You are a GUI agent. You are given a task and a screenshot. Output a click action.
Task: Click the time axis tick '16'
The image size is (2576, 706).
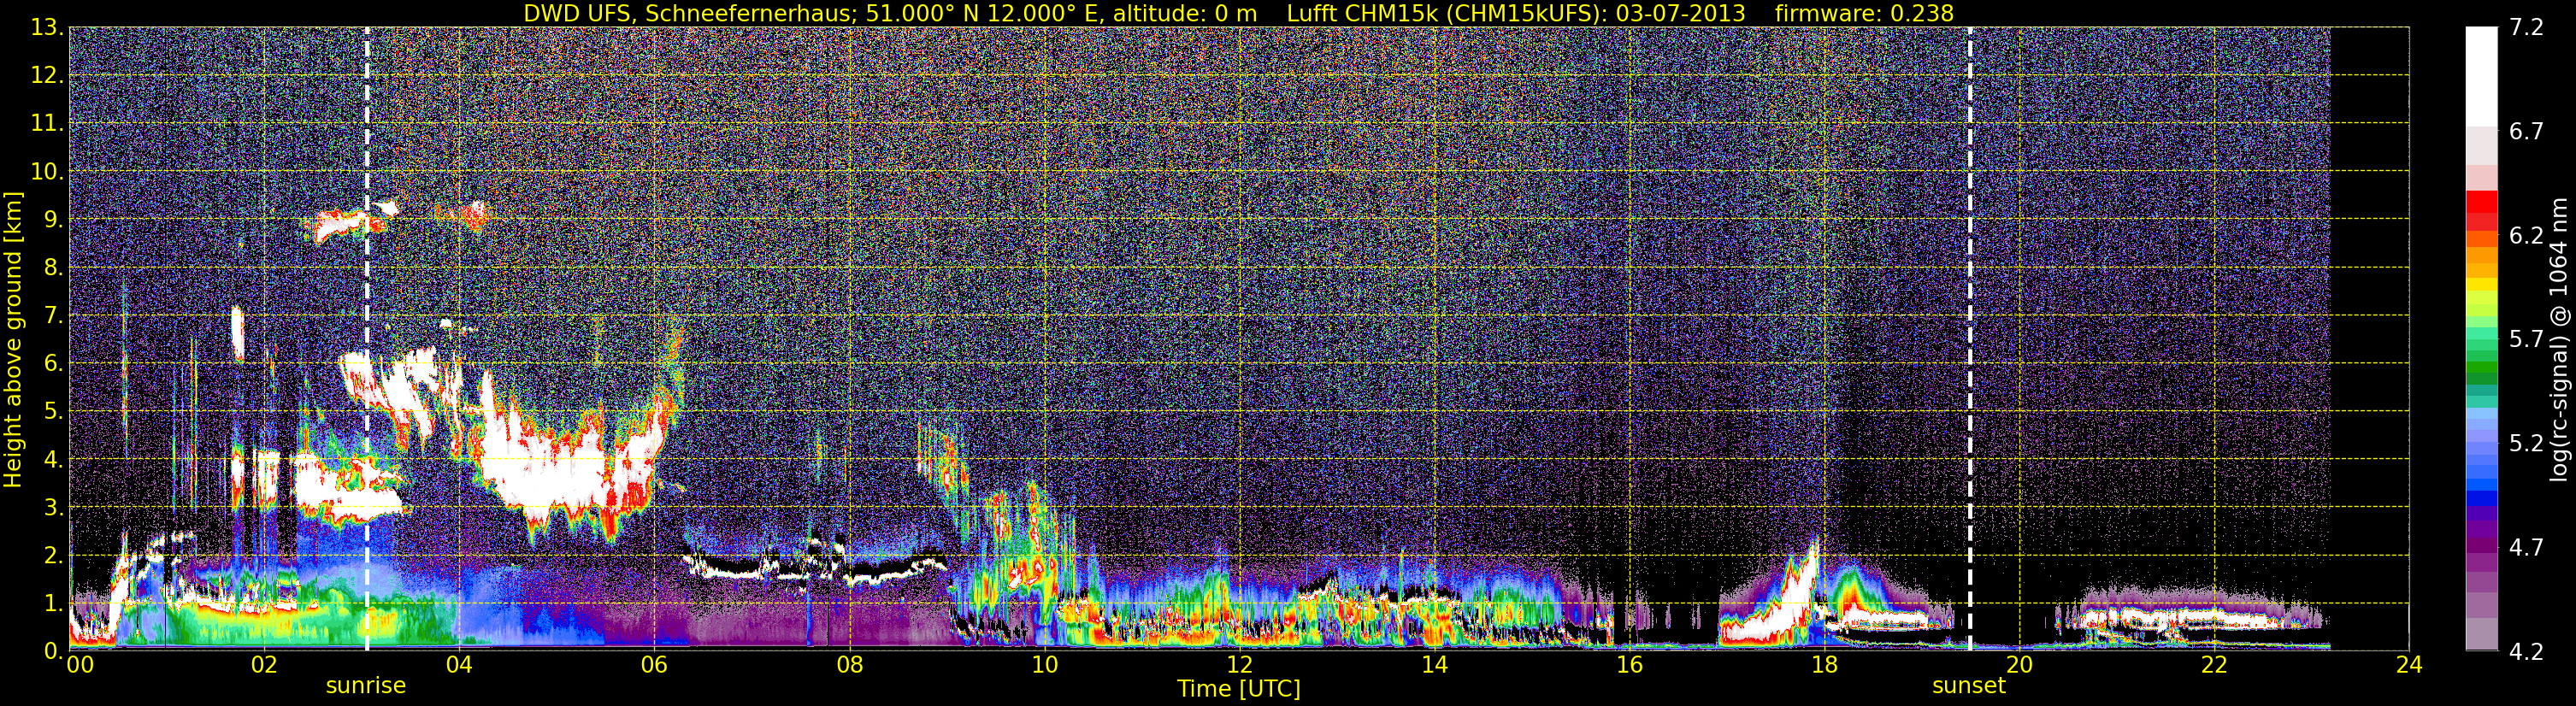click(x=1629, y=665)
